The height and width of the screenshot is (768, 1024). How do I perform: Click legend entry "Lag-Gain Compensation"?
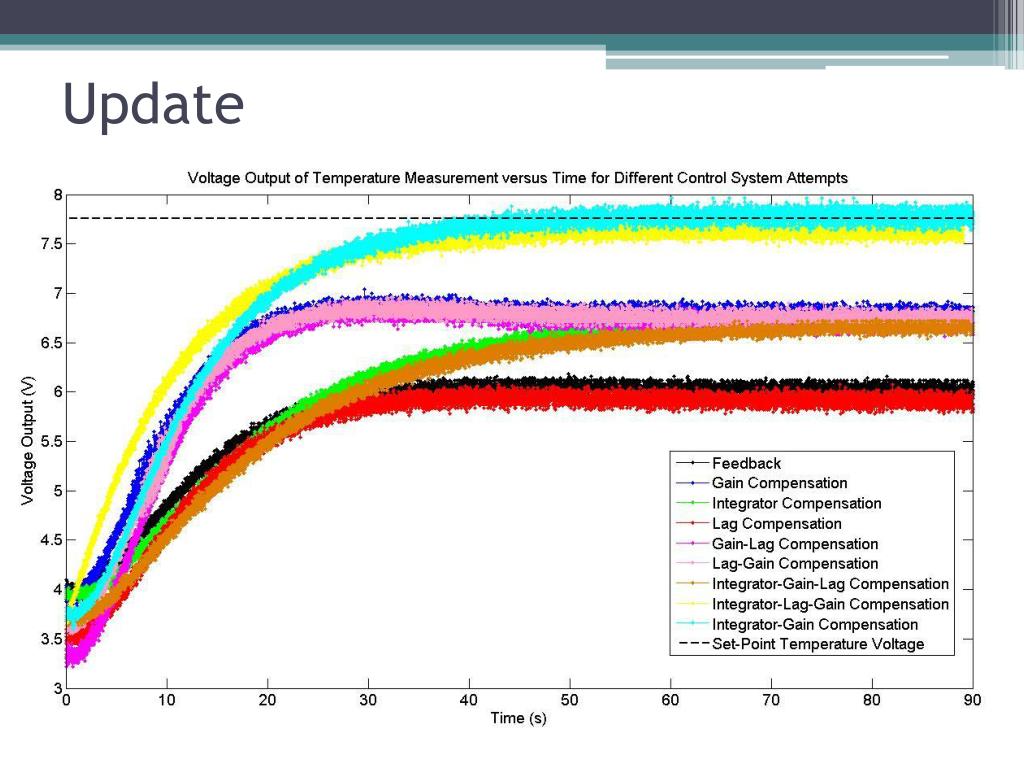(x=795, y=564)
